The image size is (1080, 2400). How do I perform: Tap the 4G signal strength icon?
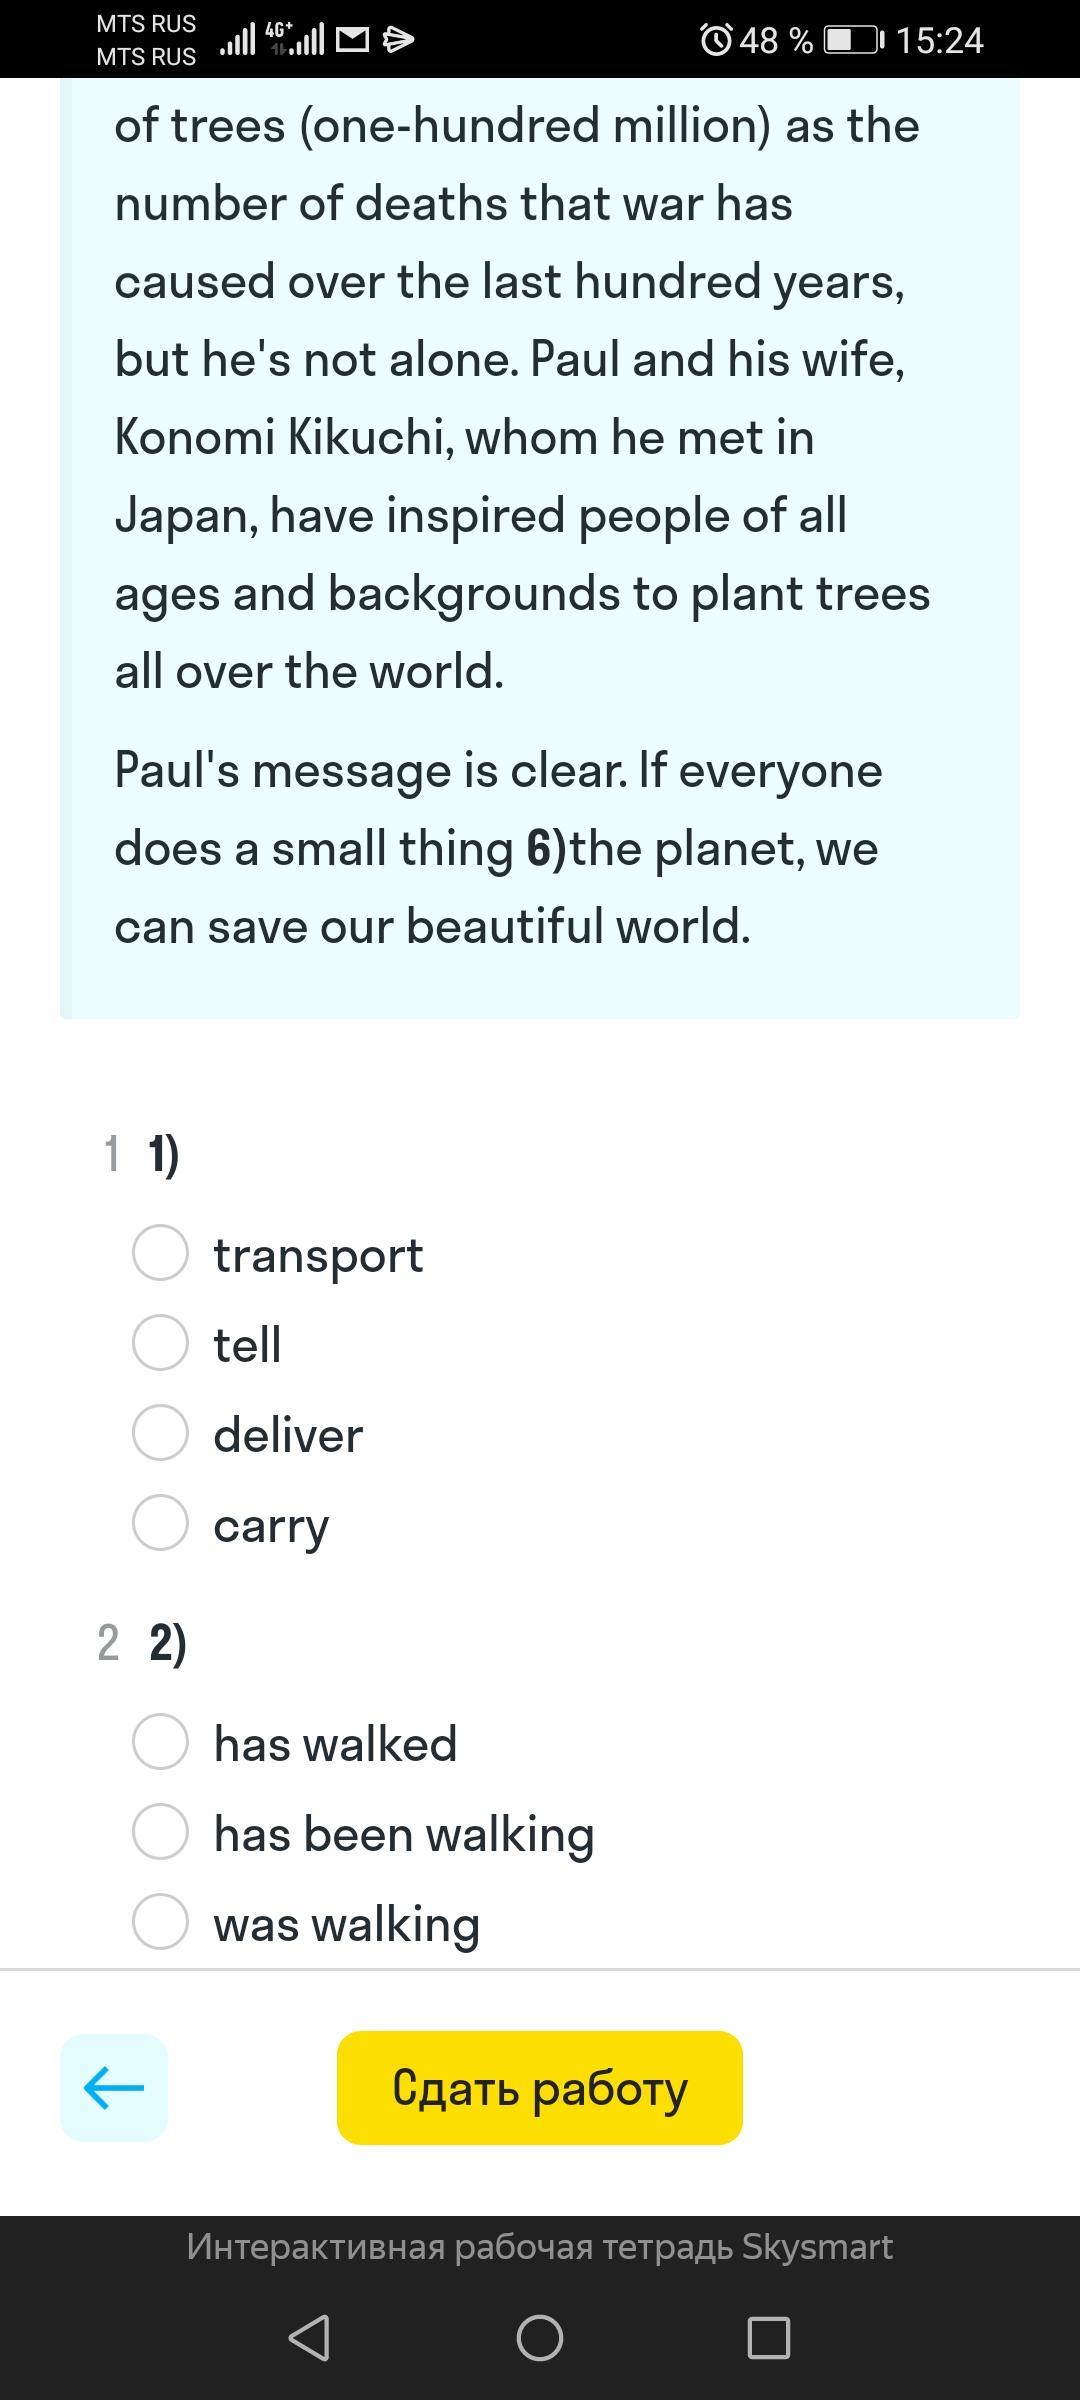coord(295,39)
